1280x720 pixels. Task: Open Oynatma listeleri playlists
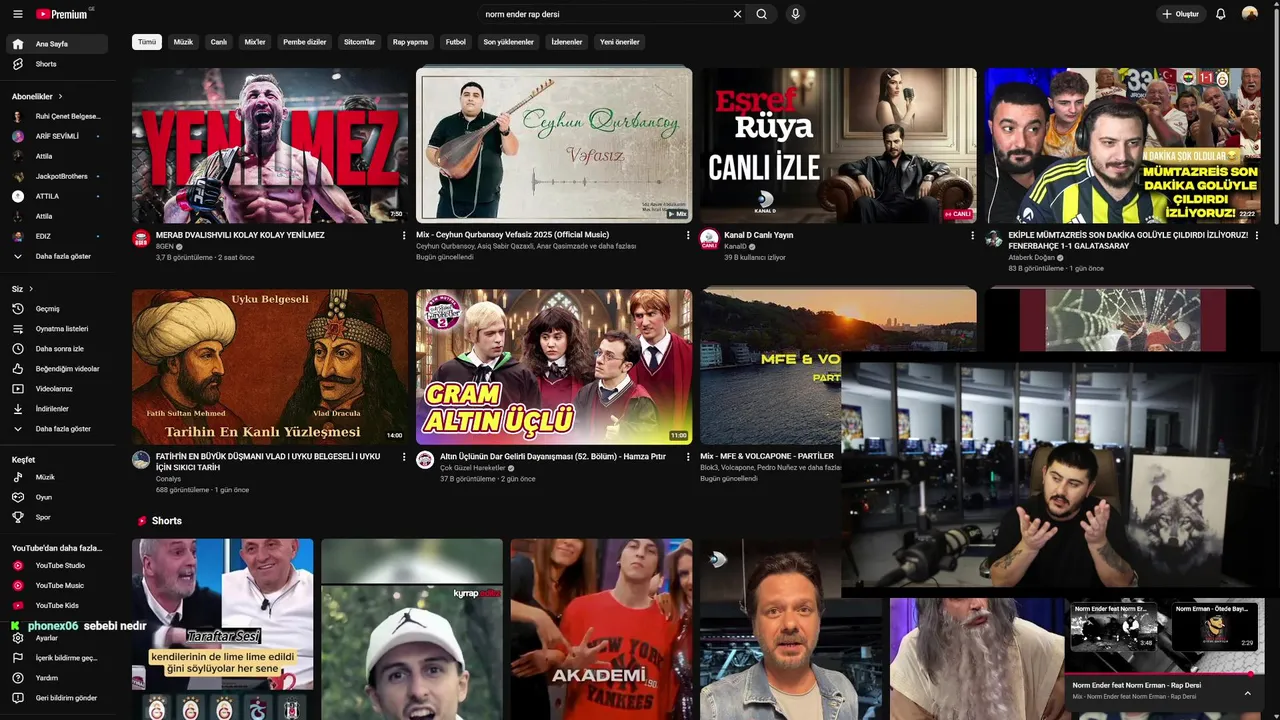57,329
